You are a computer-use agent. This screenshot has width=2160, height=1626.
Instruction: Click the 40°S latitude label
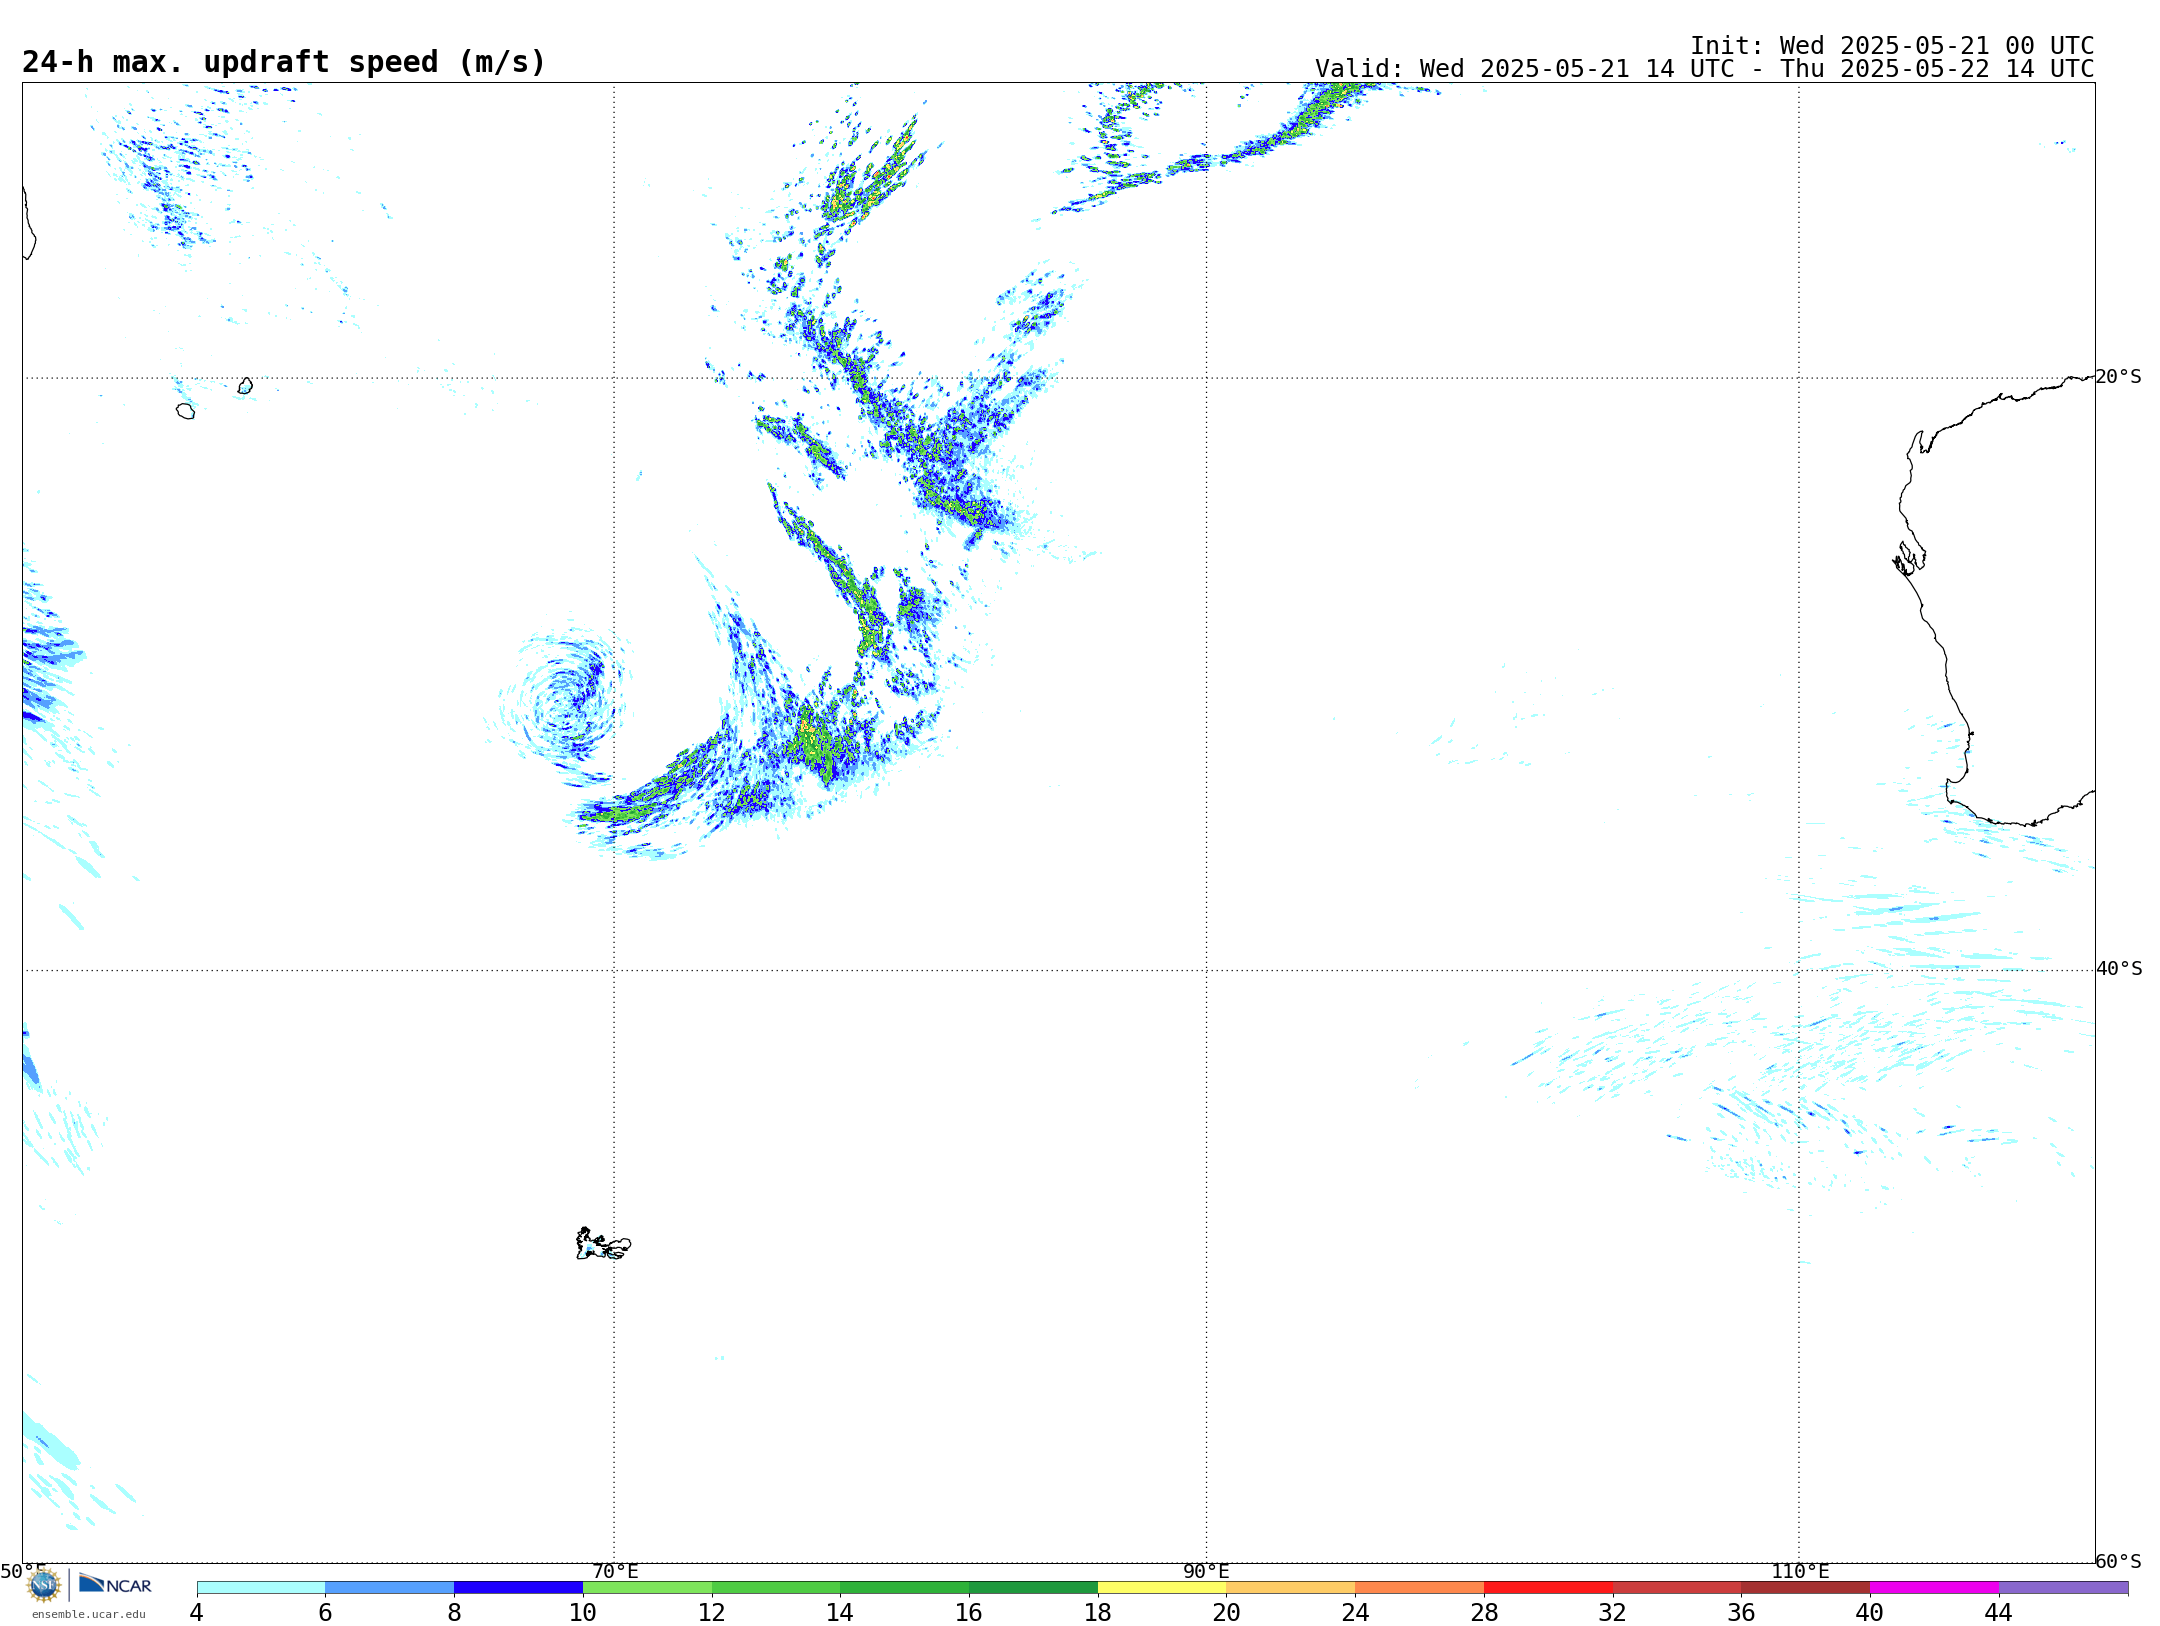[2119, 969]
